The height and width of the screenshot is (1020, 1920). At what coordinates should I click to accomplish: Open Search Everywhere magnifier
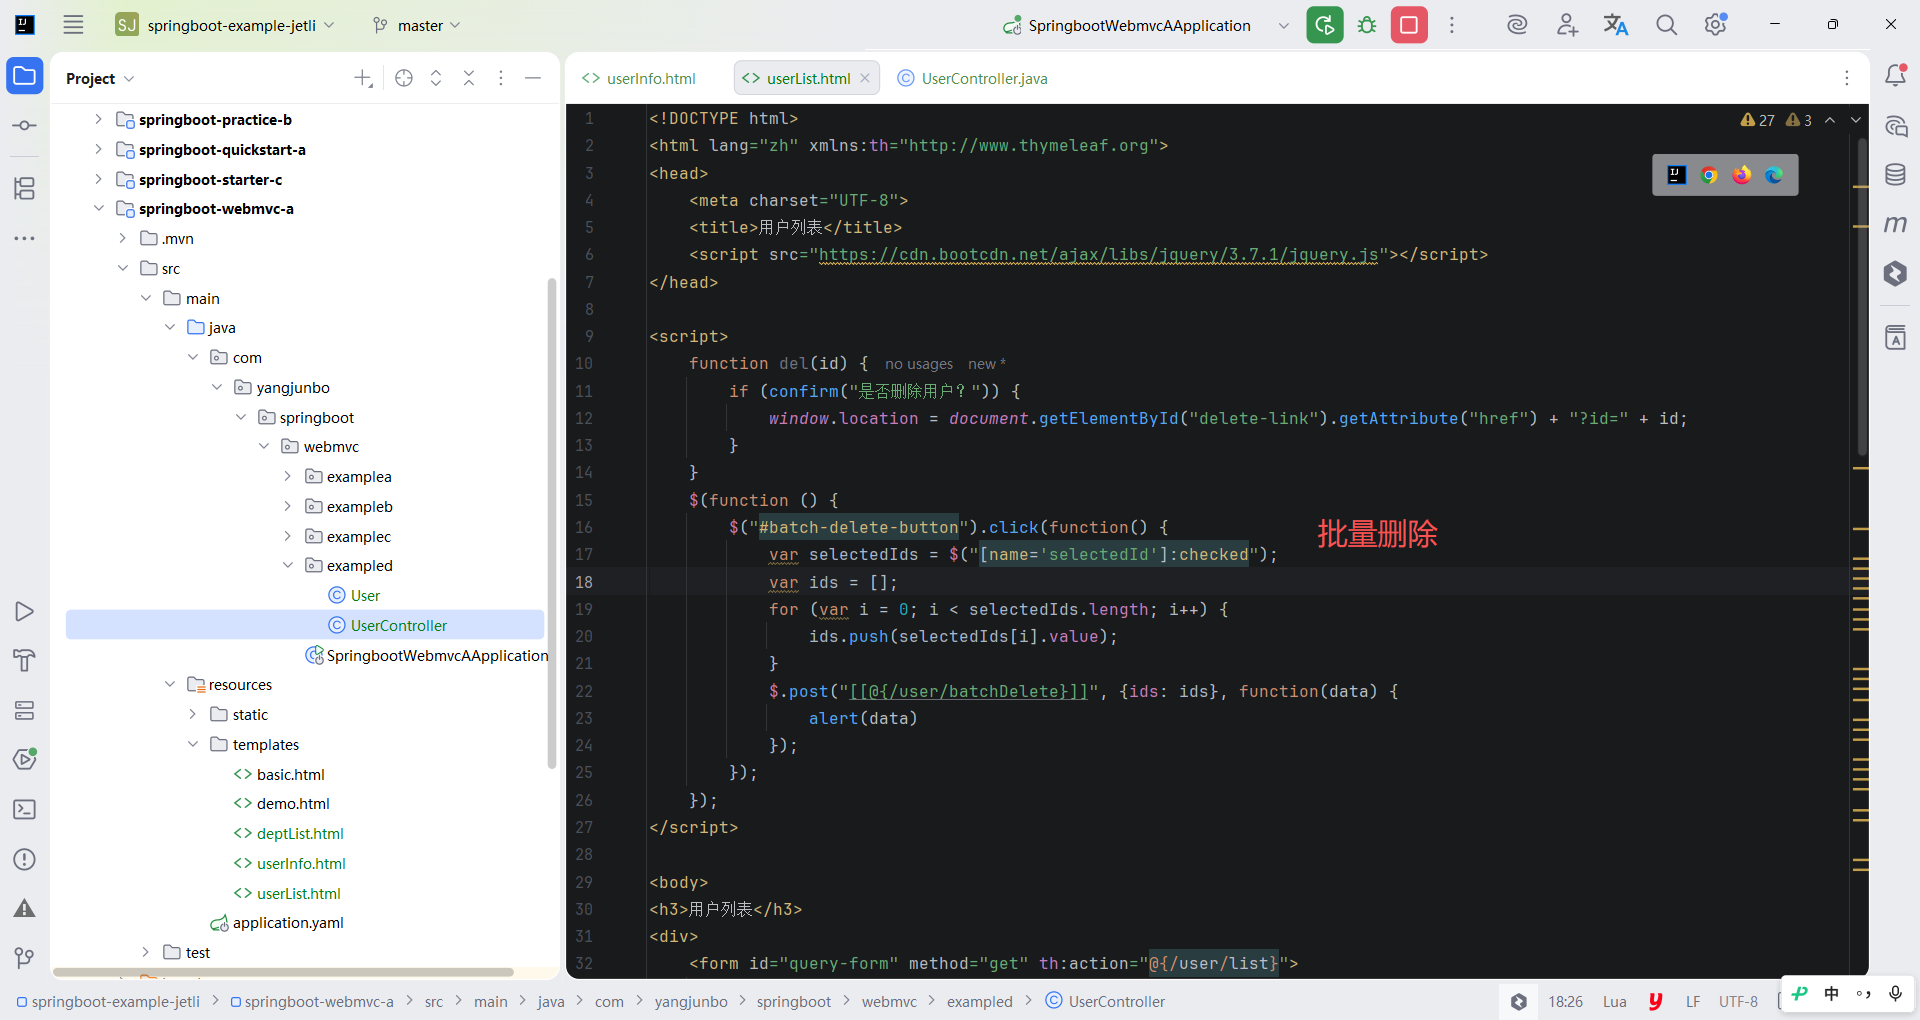pos(1666,25)
